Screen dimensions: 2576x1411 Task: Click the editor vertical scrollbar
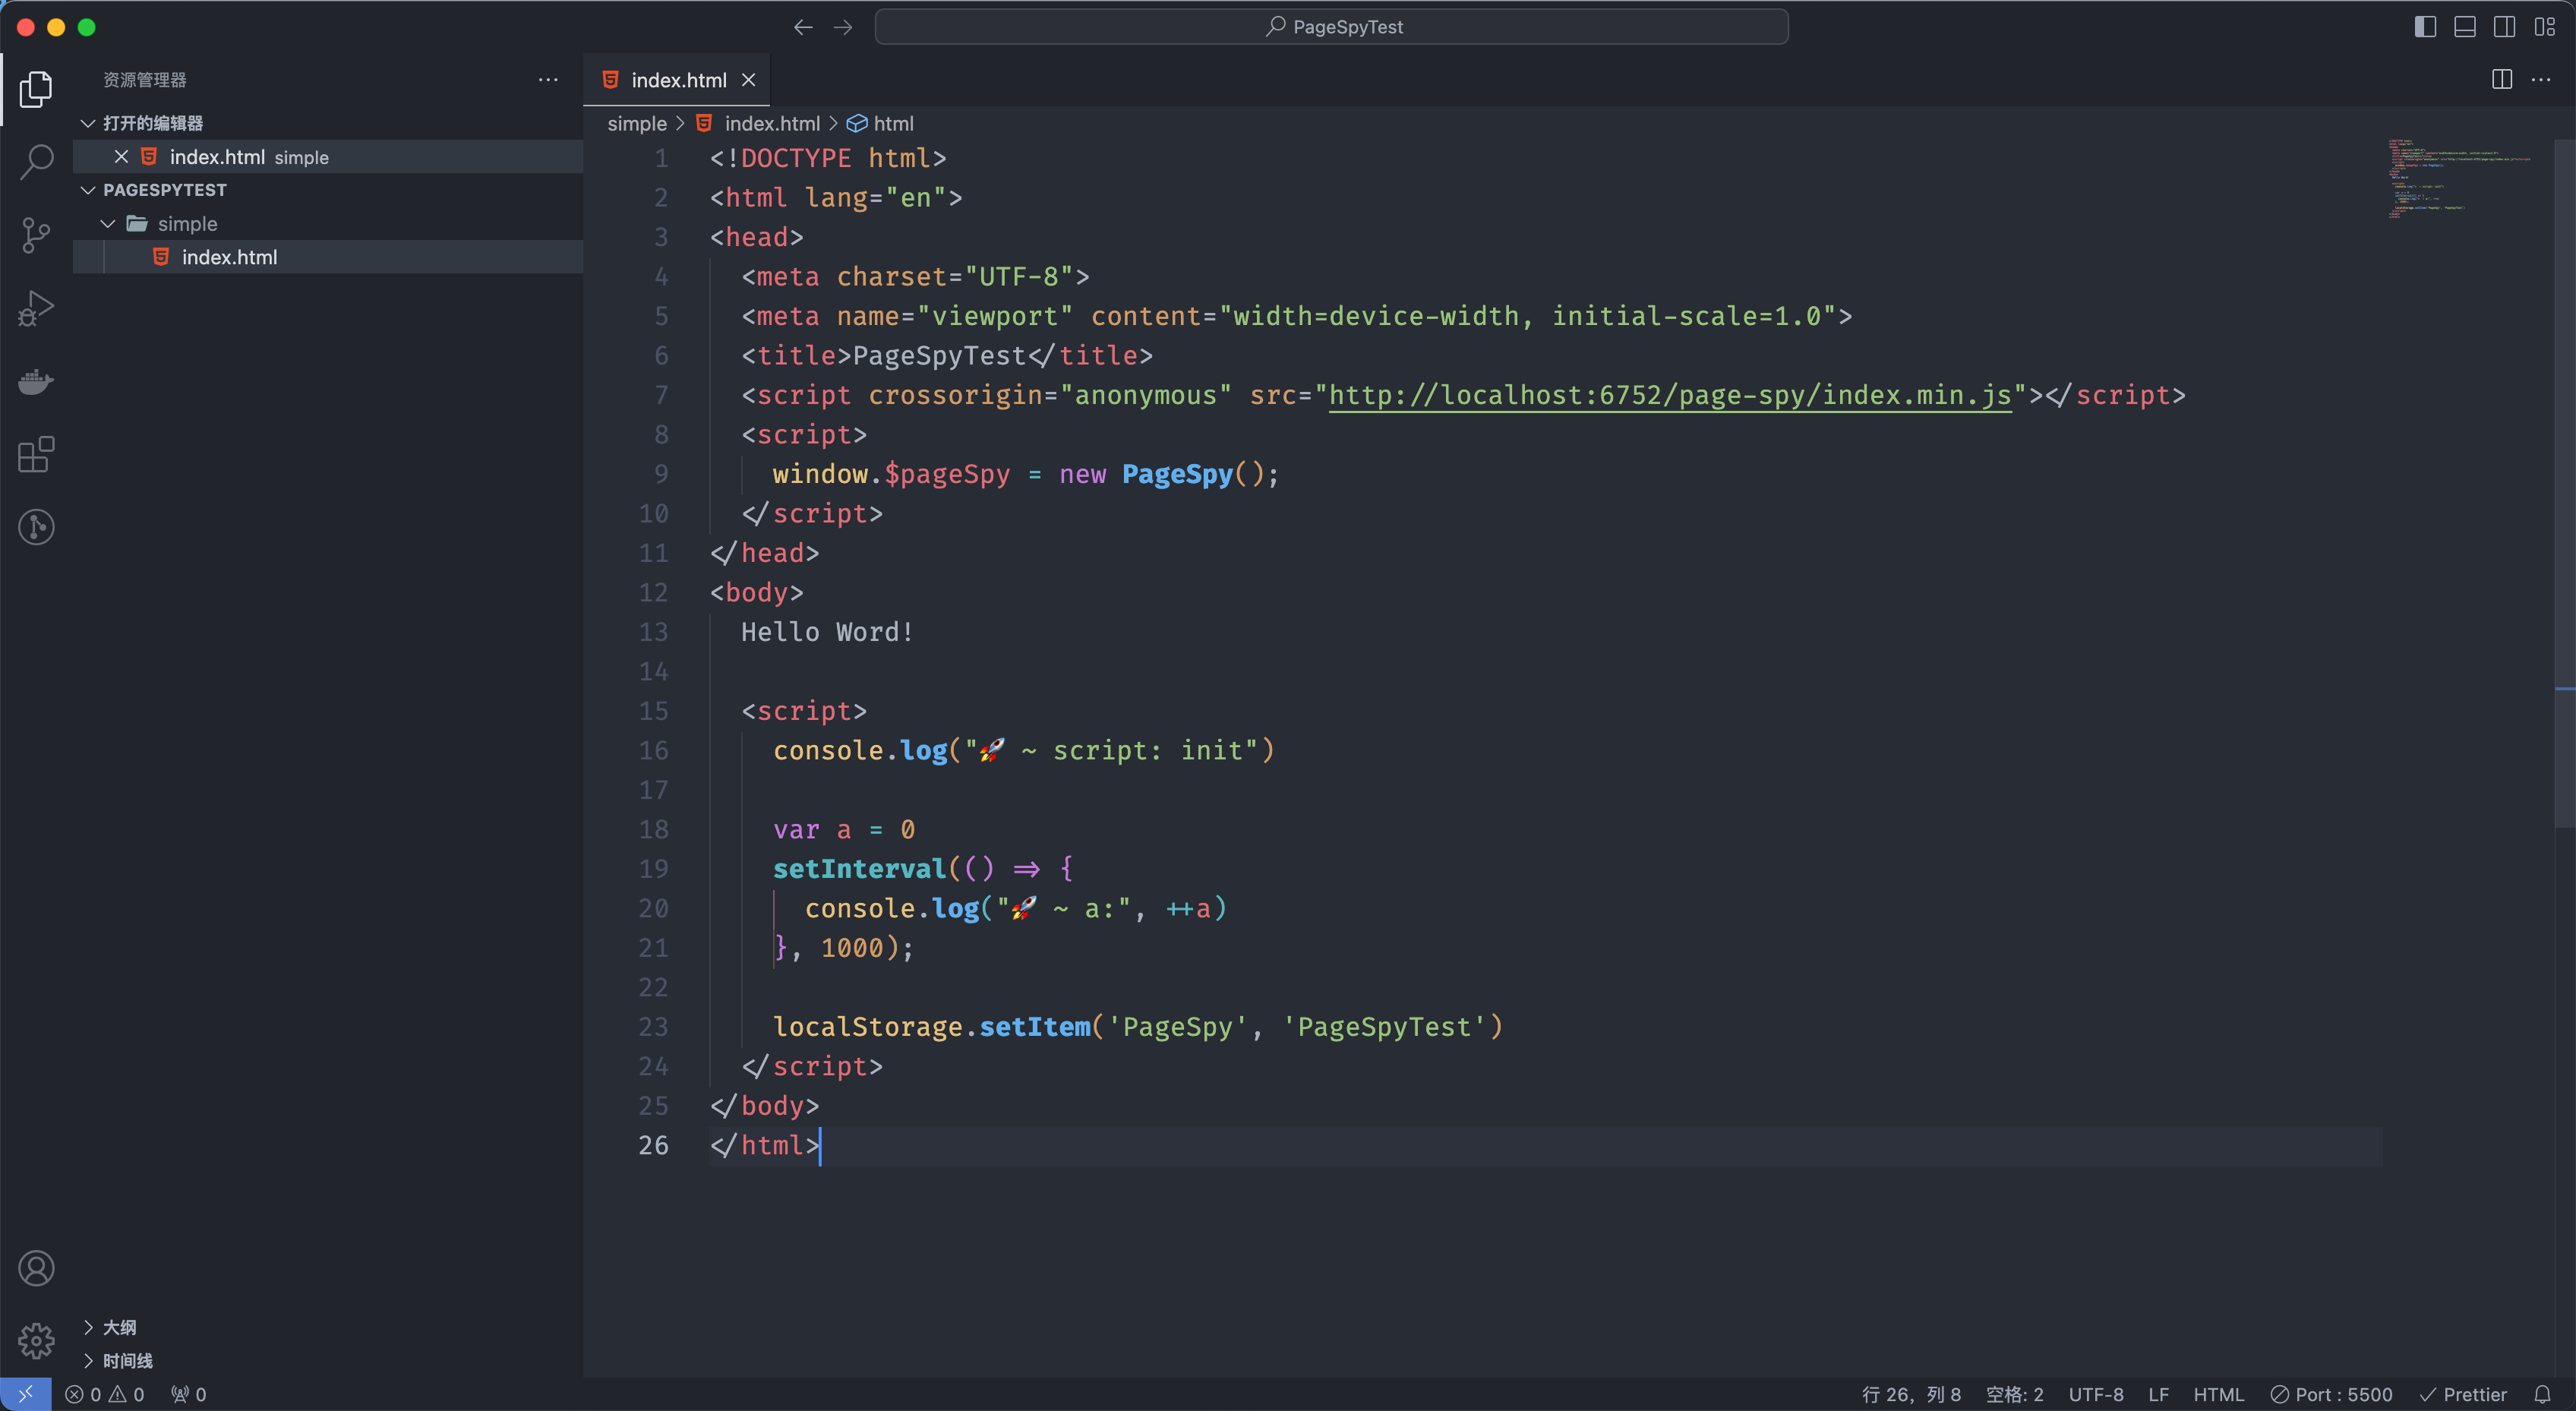[2565, 484]
